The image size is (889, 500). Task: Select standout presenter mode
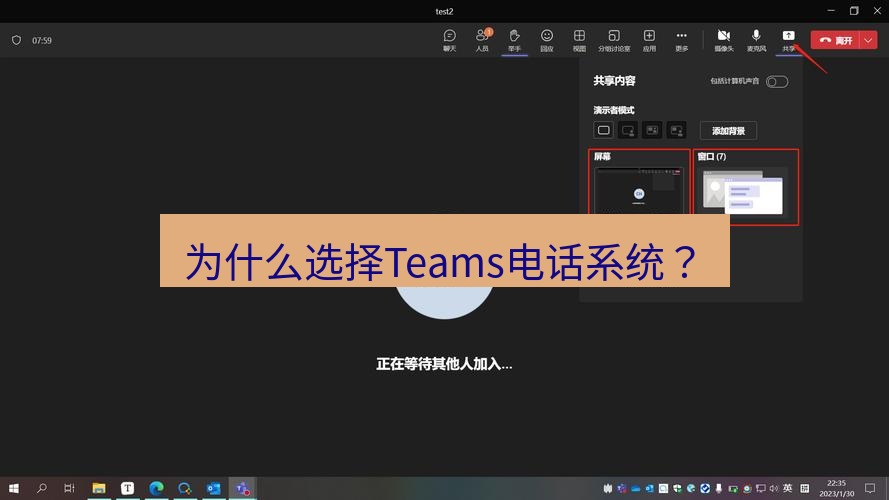tap(628, 130)
